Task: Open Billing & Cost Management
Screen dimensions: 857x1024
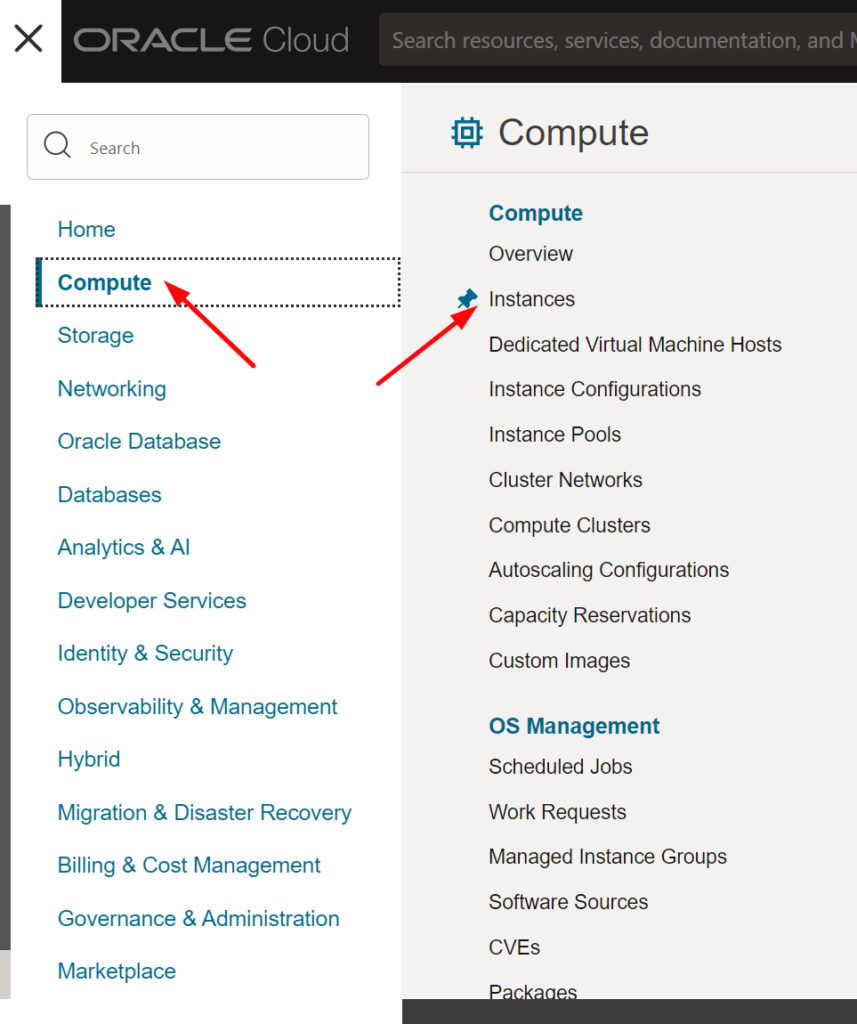Action: coord(189,865)
